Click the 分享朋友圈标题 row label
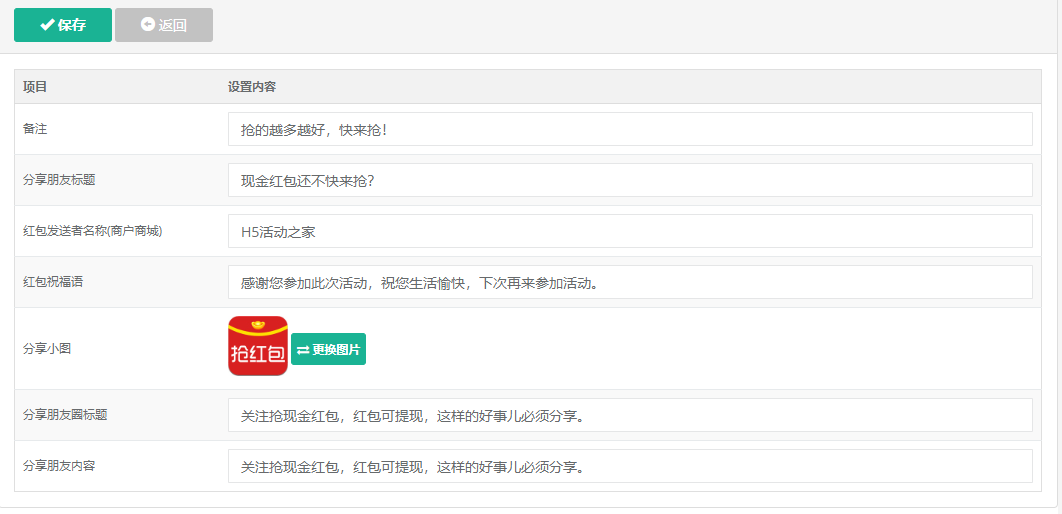The height and width of the screenshot is (514, 1062). click(x=65, y=414)
